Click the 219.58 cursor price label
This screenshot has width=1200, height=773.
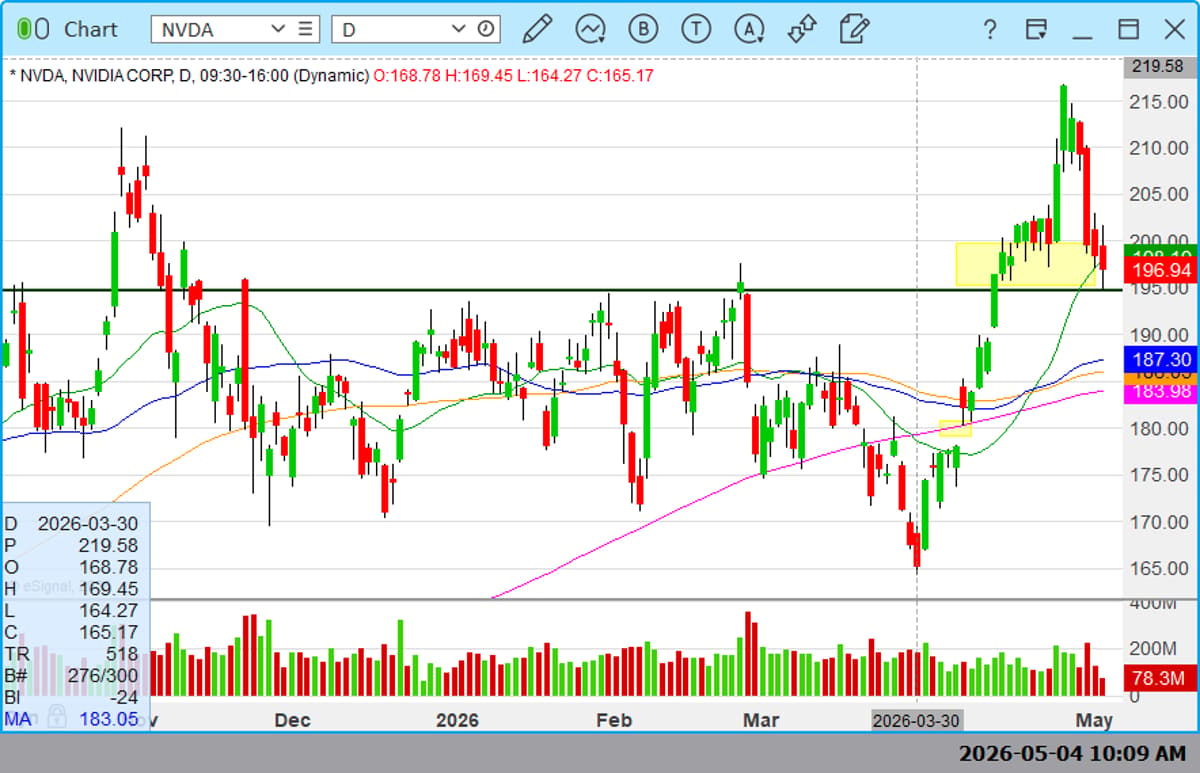(x=1158, y=67)
